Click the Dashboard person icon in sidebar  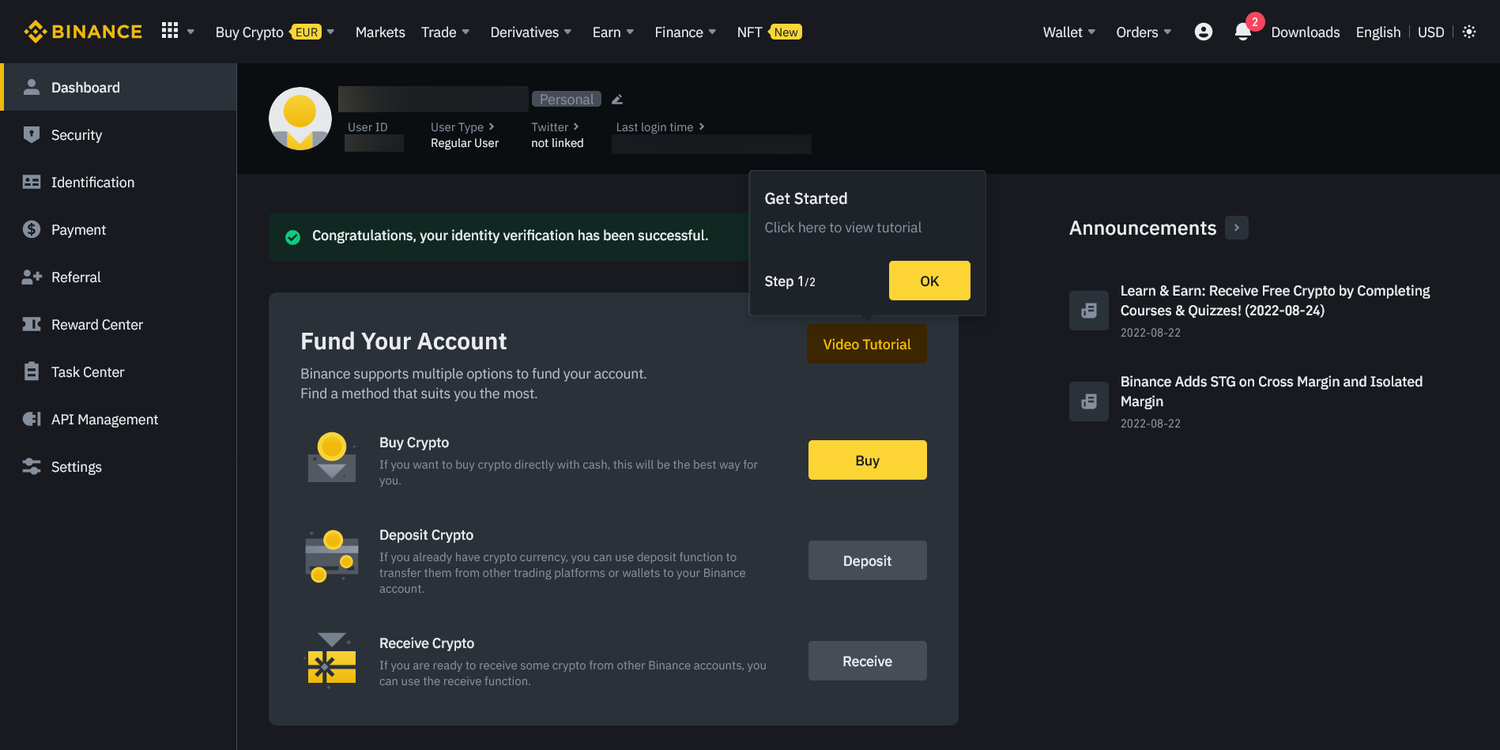[x=32, y=87]
